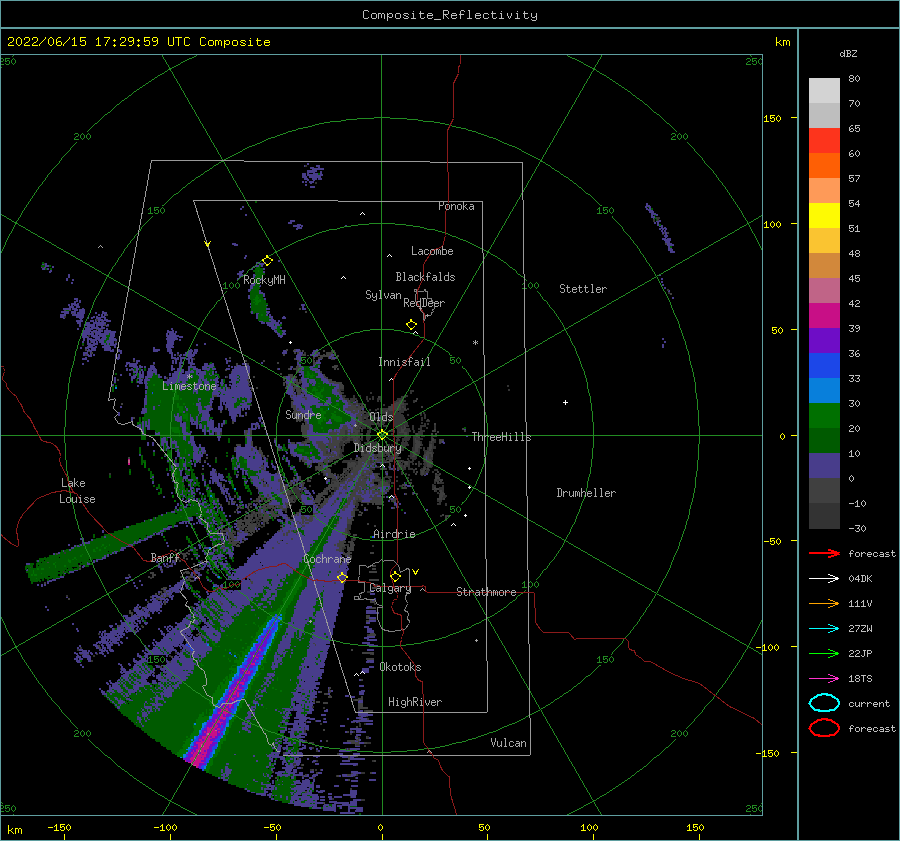900x841 pixels.
Task: Pick the blue 33-36 dBZ swatch
Action: 824,366
